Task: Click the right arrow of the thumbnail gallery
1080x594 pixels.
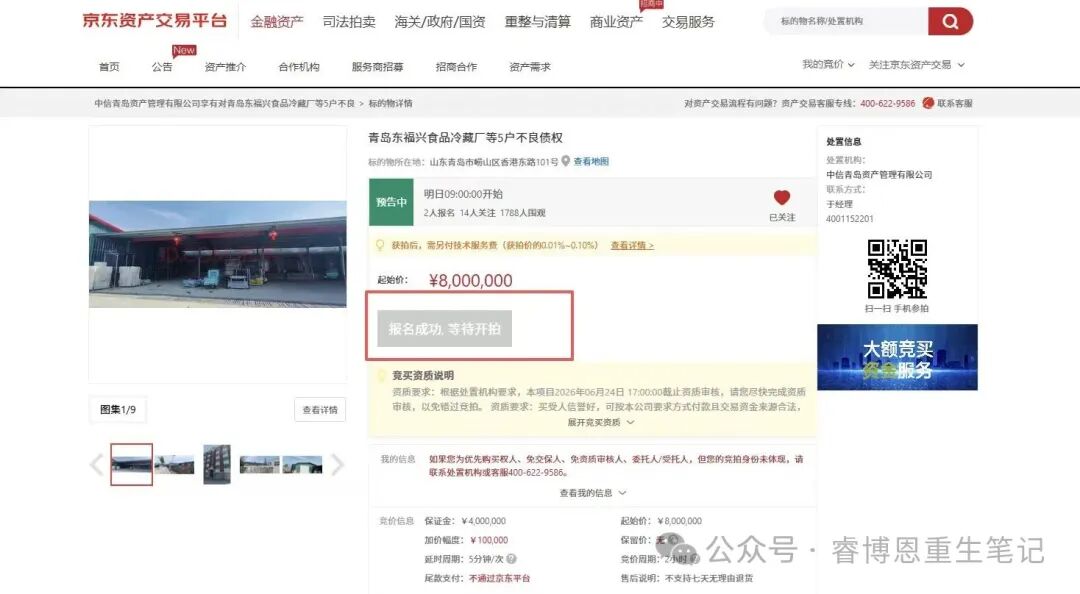Action: (337, 465)
